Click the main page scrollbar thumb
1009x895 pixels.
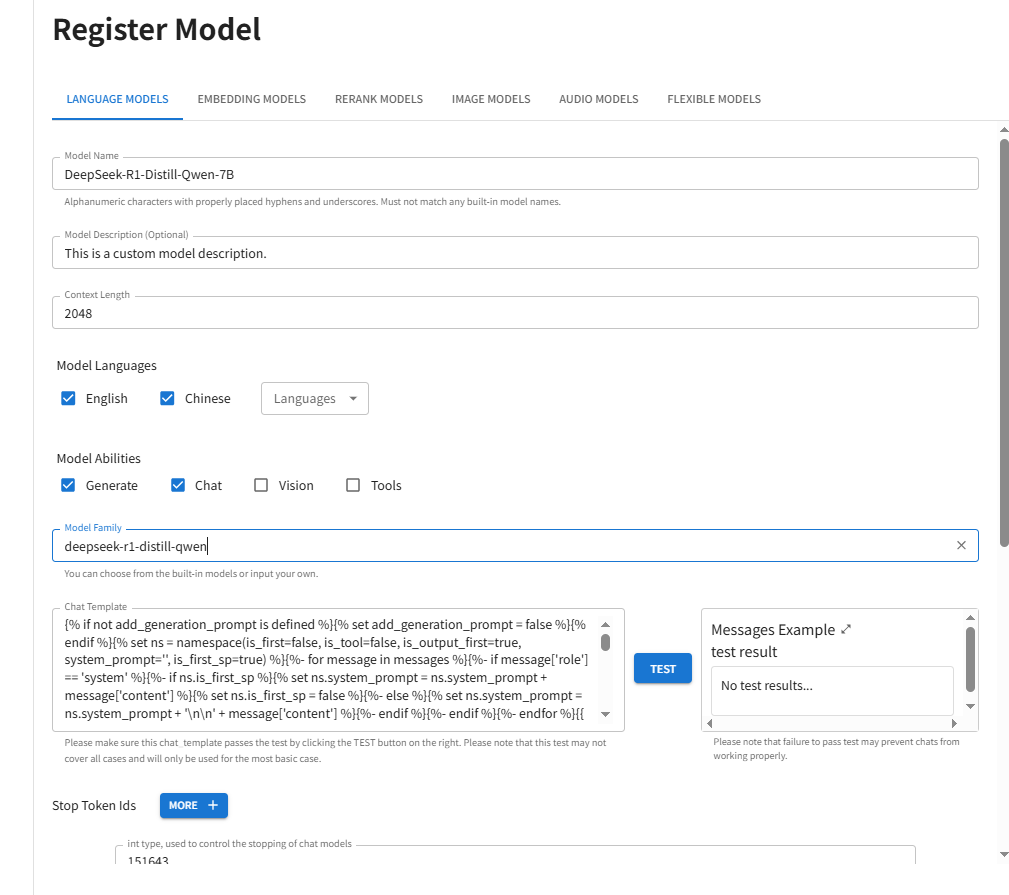tap(1003, 340)
